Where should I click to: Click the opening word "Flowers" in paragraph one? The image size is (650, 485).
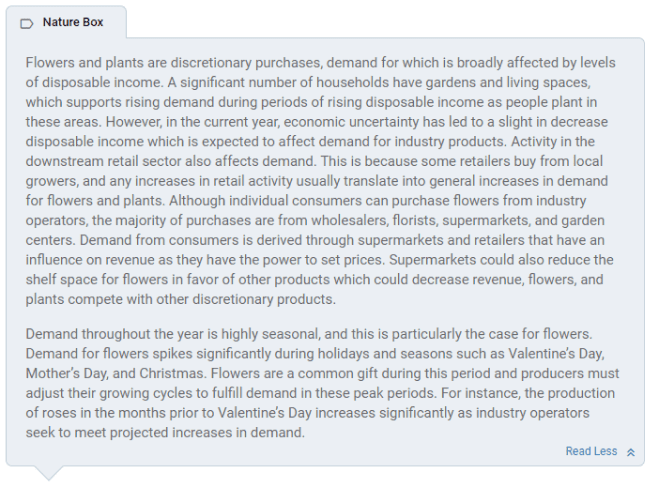pos(51,63)
